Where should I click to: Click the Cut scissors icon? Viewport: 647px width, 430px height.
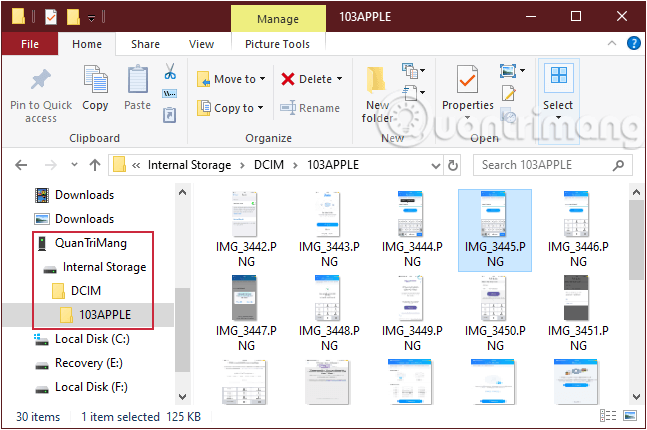pos(170,72)
